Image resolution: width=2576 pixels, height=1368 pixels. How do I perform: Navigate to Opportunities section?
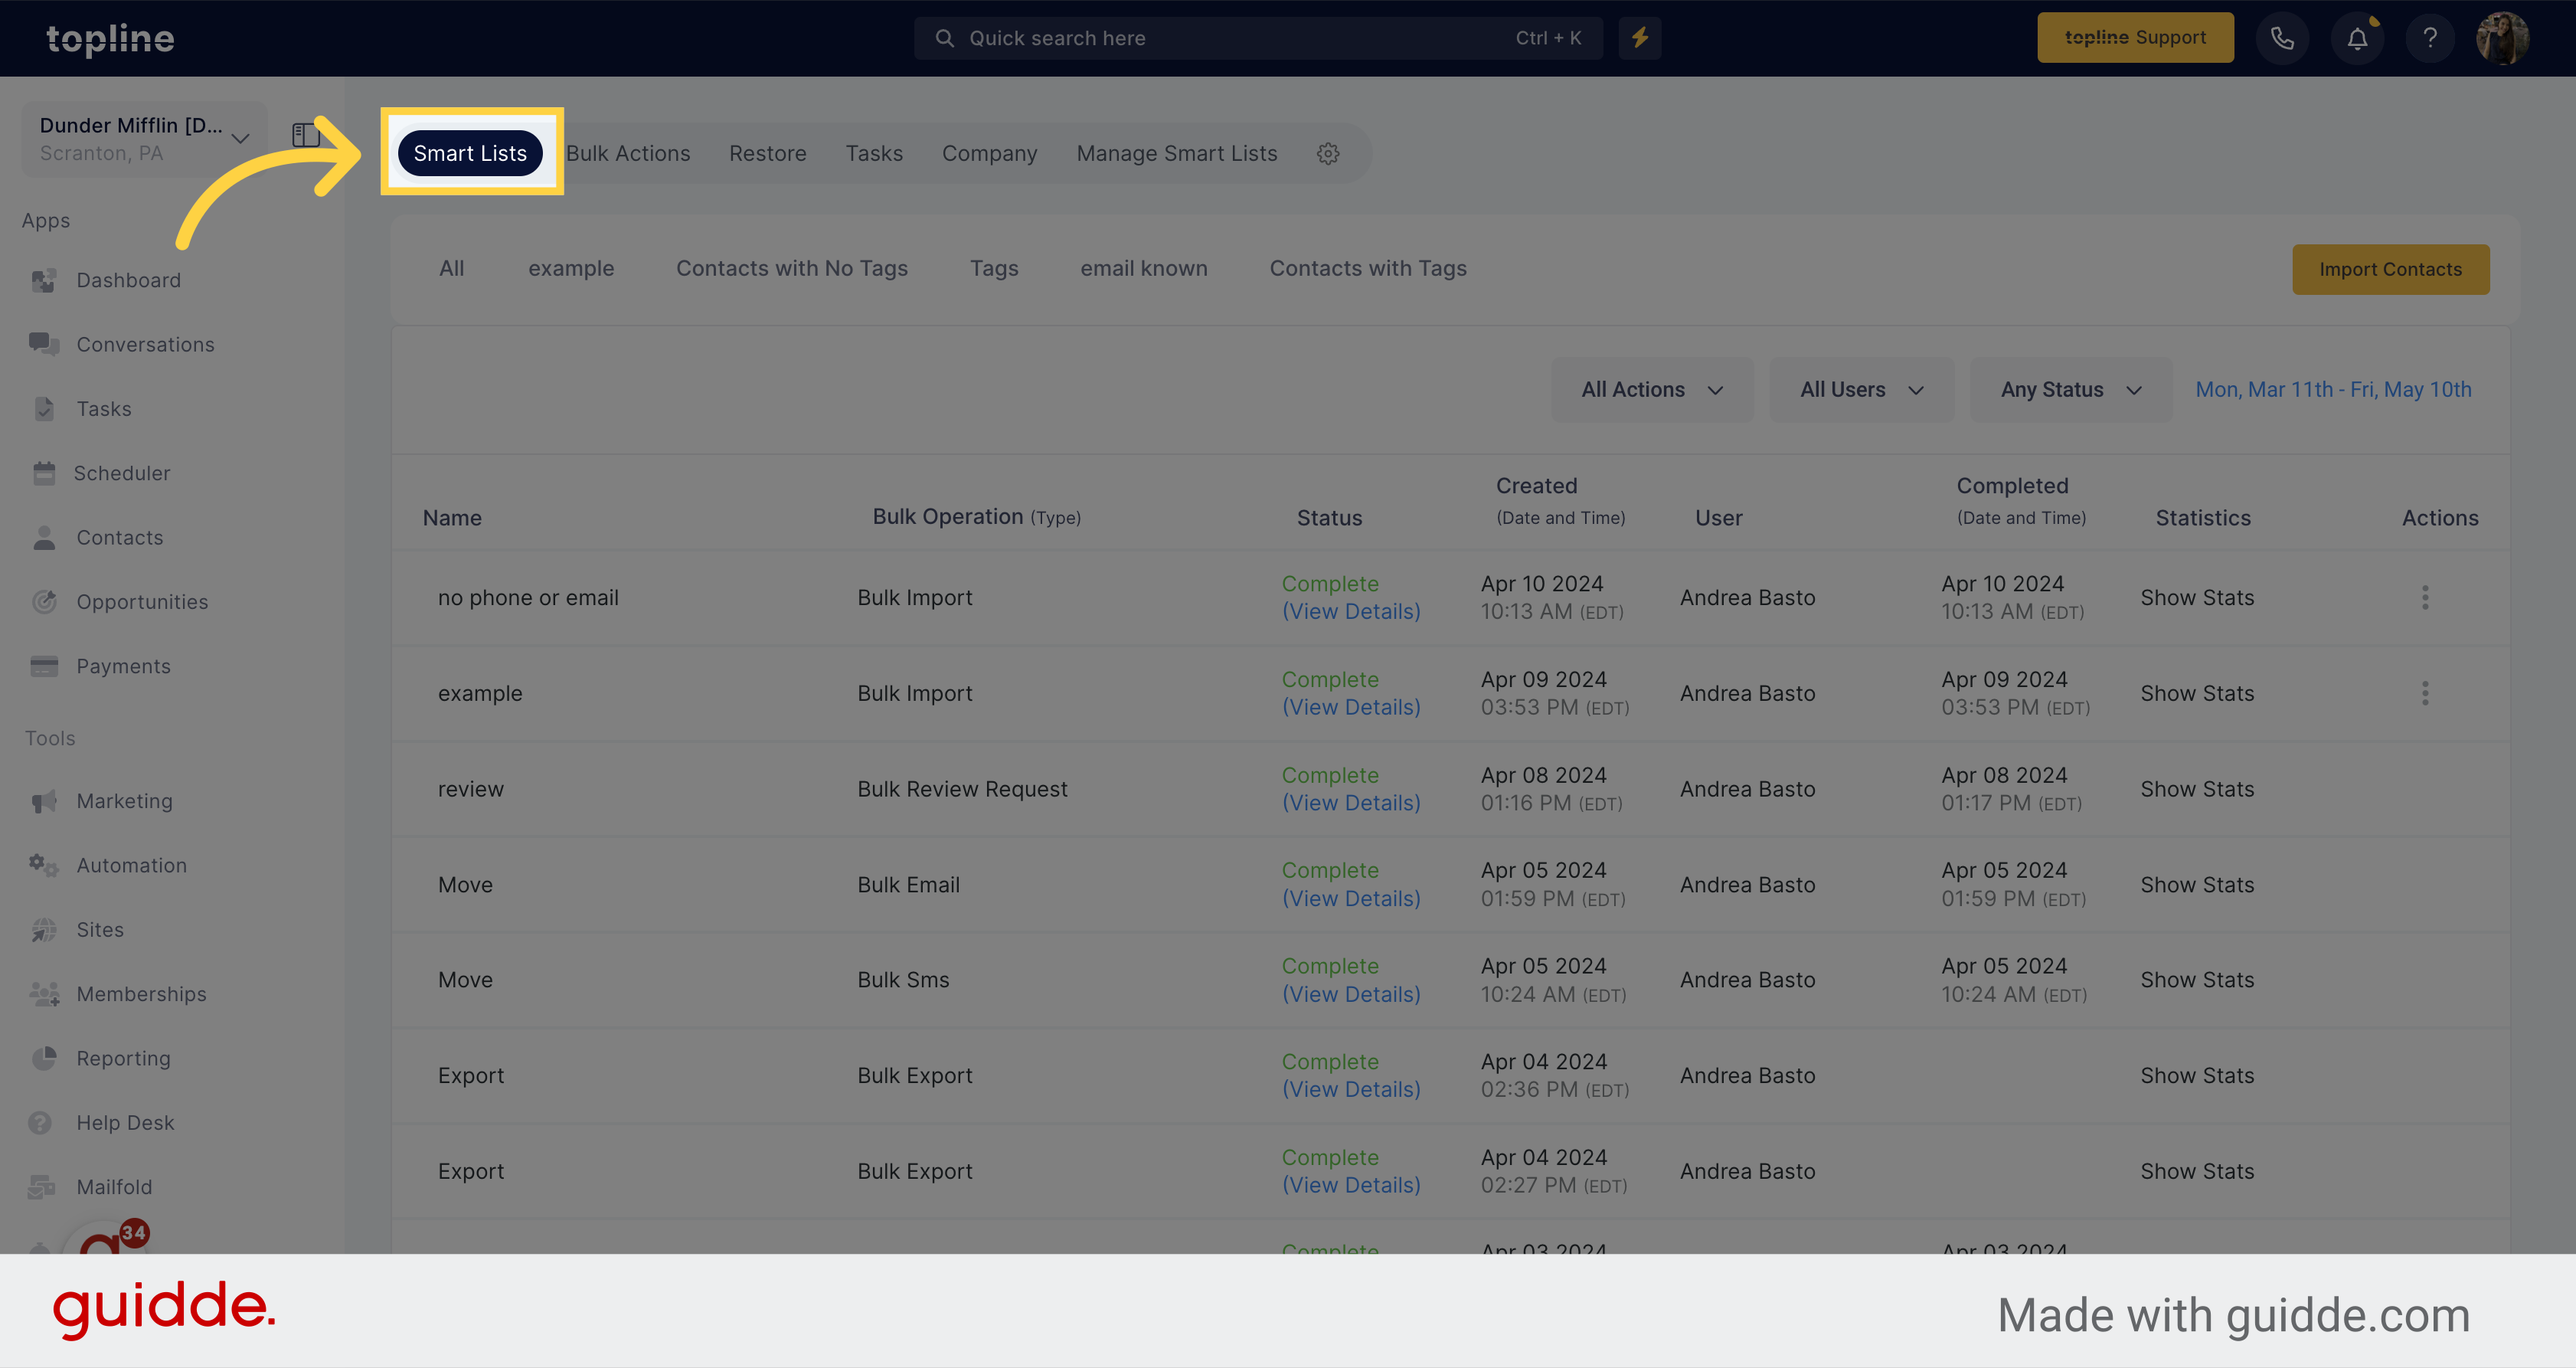pos(143,601)
